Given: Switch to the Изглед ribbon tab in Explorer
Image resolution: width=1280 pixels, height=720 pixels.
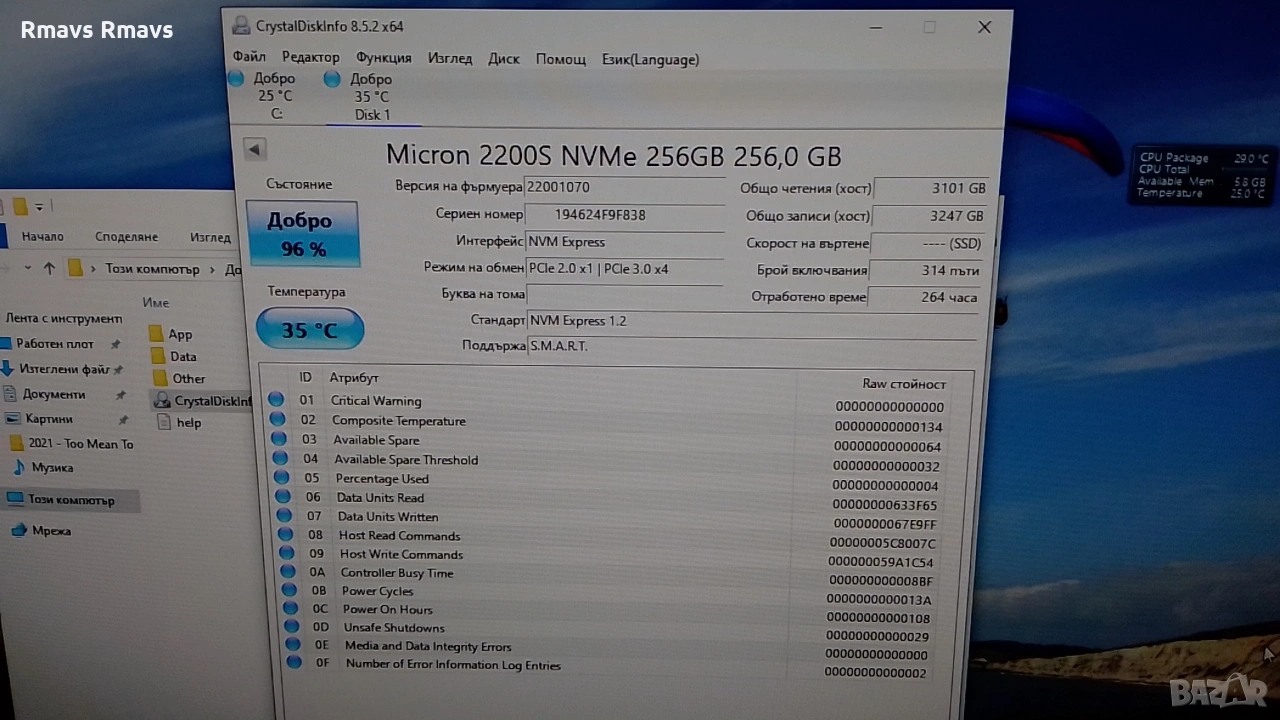Looking at the screenshot, I should [x=210, y=237].
